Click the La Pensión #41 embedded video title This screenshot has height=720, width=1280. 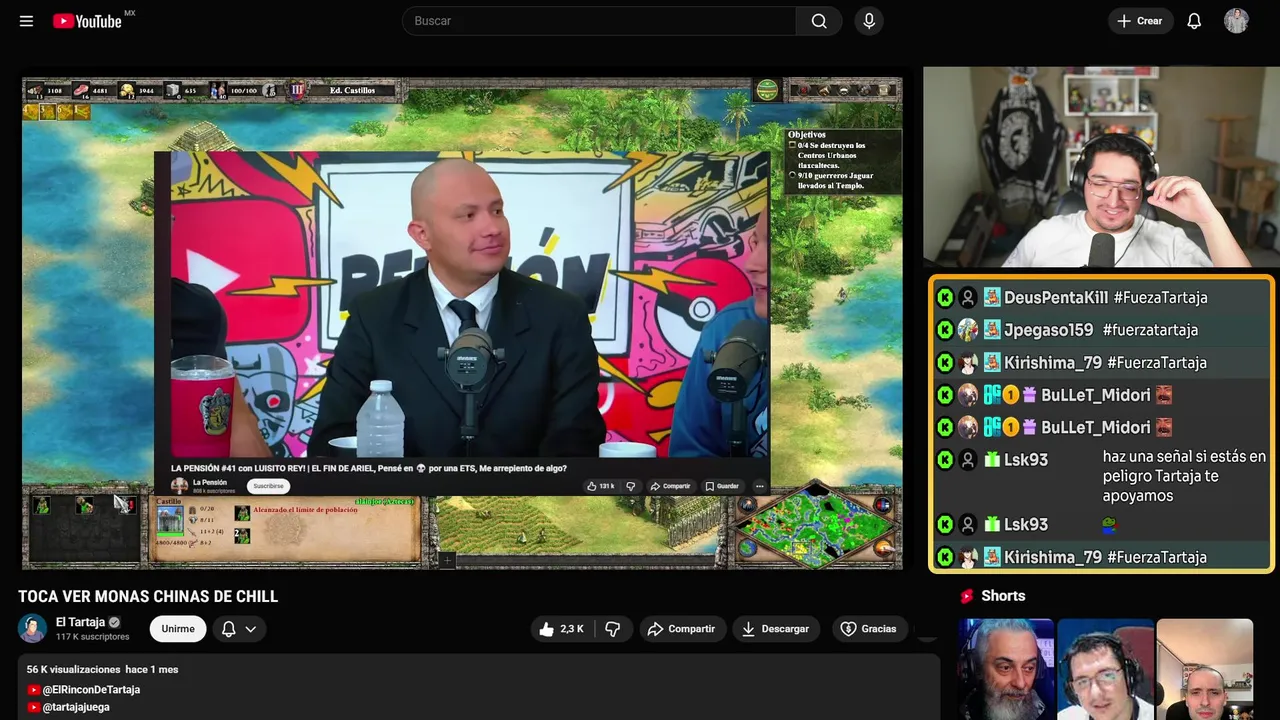(x=369, y=468)
